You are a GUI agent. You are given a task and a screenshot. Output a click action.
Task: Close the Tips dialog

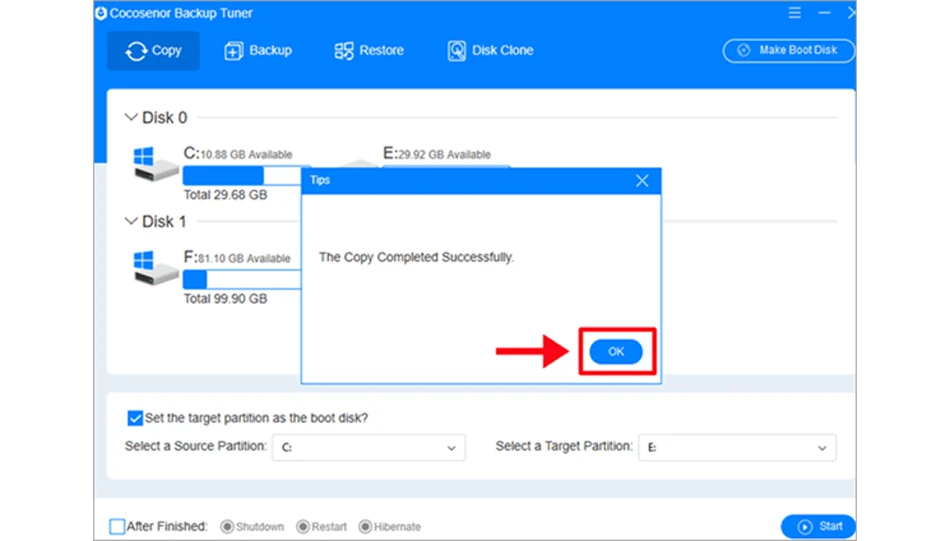click(x=642, y=181)
